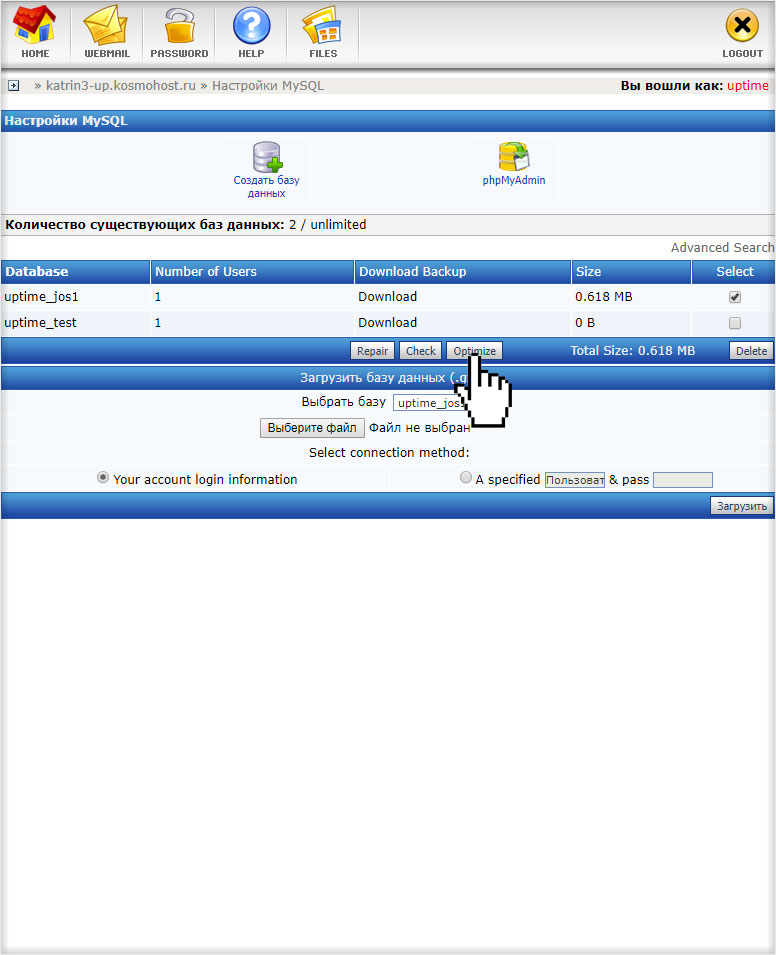Click the Создать базу данных link text

pos(266,186)
